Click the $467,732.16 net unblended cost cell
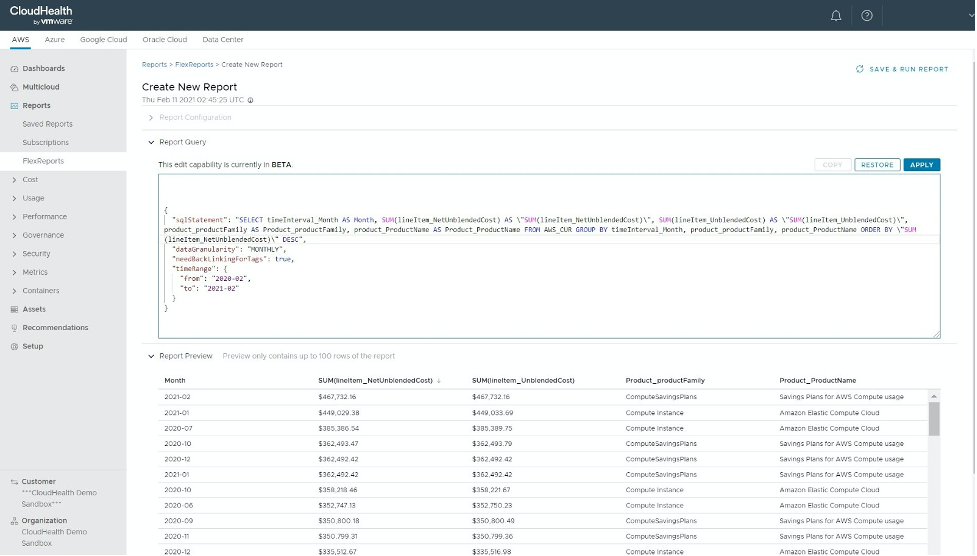This screenshot has height=556, width=977. [337, 397]
